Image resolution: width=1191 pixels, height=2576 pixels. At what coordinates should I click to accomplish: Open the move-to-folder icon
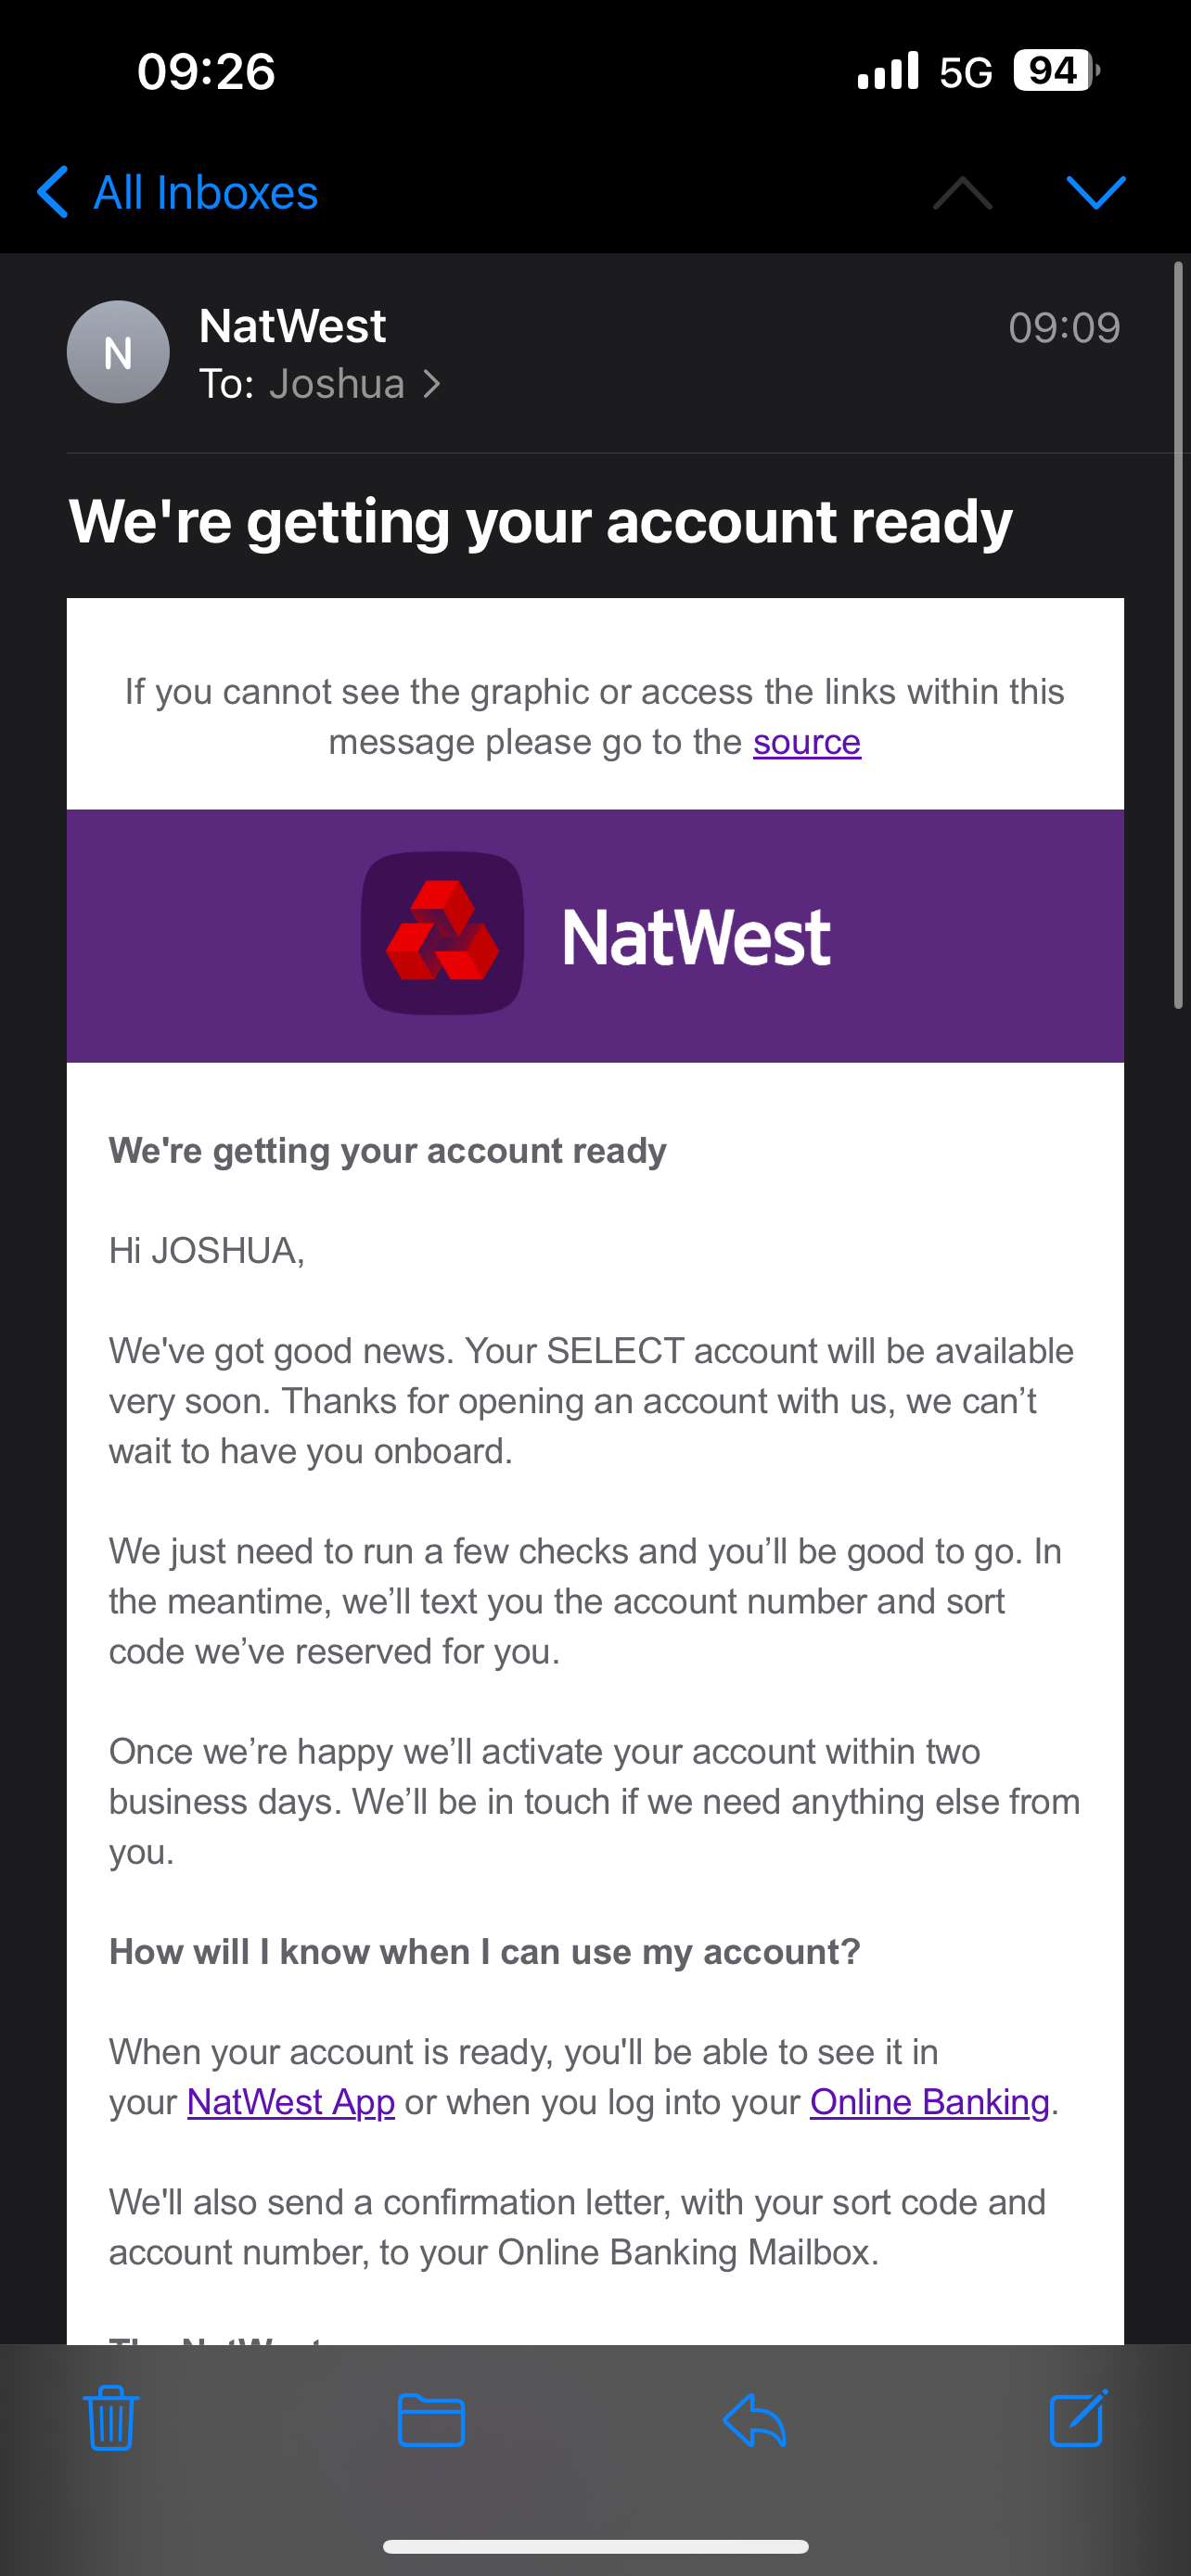tap(431, 2420)
